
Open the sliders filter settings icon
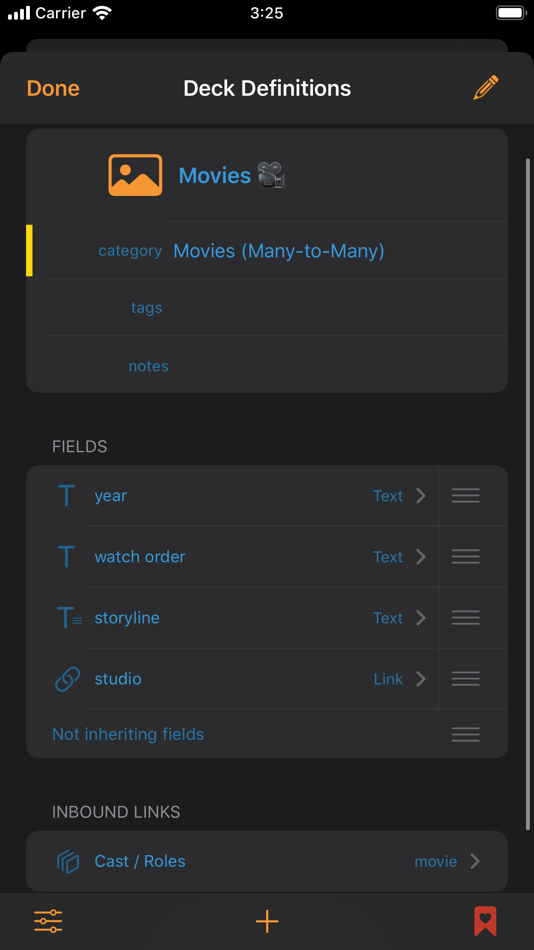click(48, 921)
